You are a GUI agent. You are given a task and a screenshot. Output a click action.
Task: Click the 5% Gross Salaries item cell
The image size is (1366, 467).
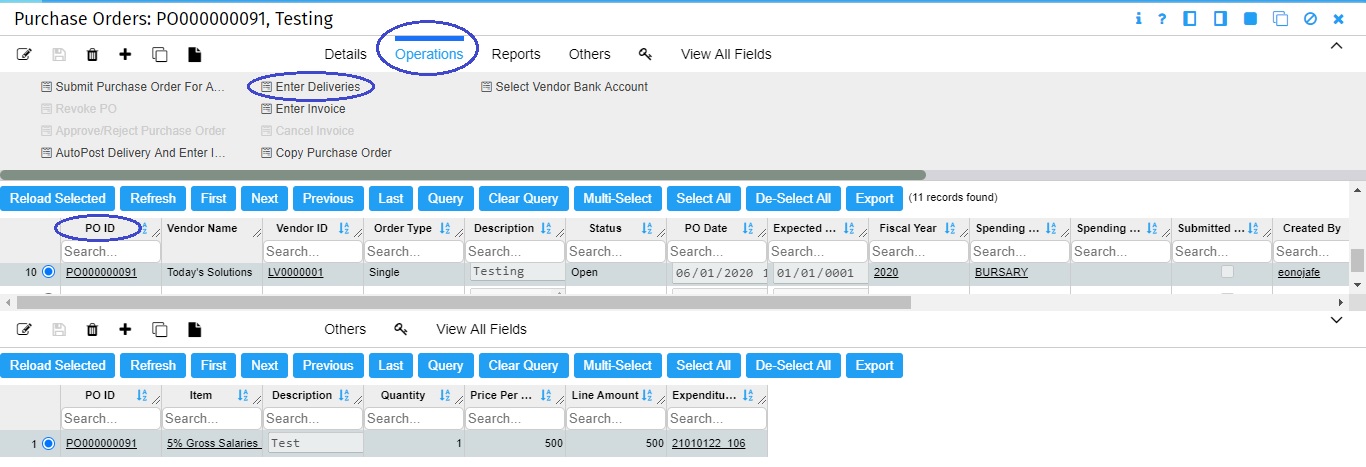point(212,443)
